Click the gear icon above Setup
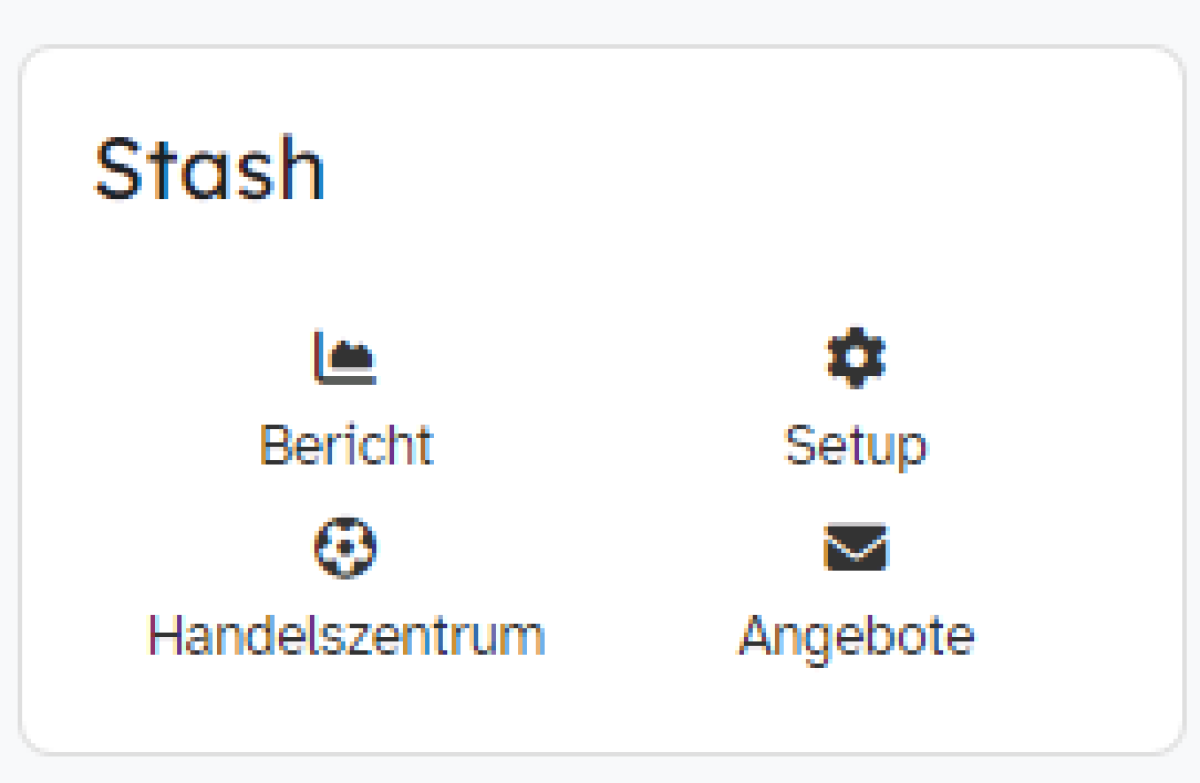 (856, 357)
